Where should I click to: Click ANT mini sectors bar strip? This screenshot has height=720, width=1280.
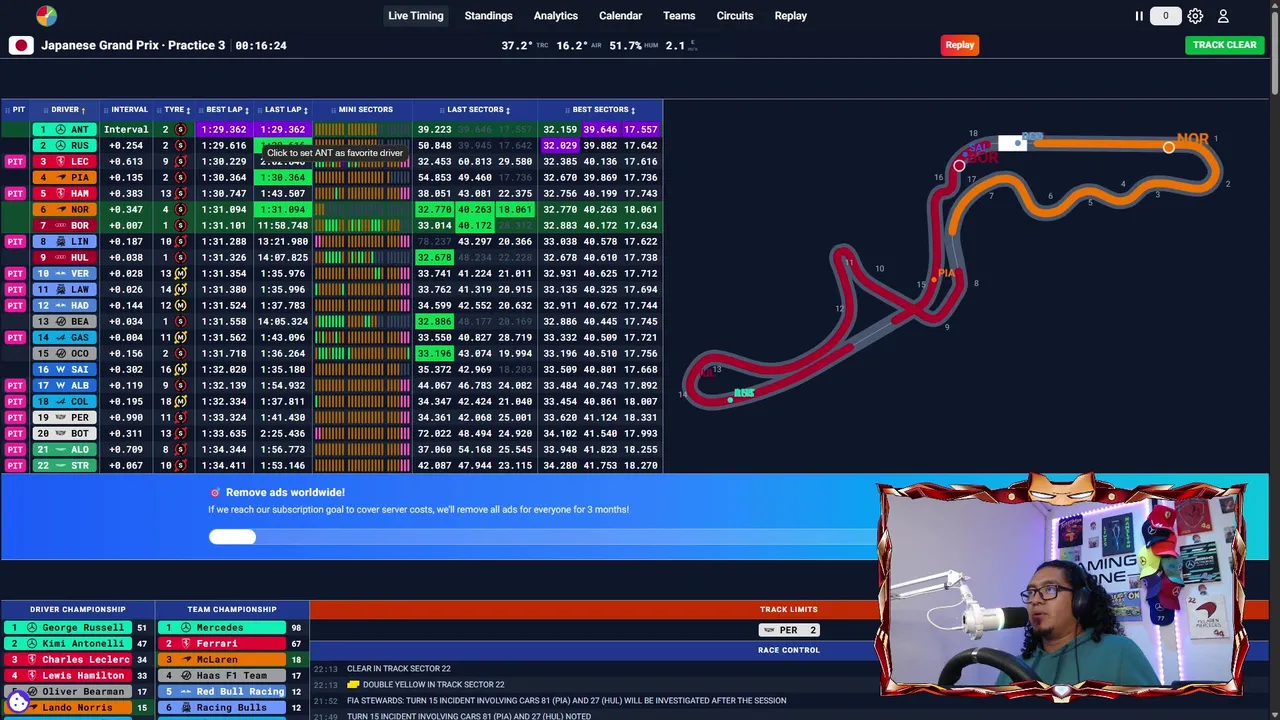click(x=362, y=129)
